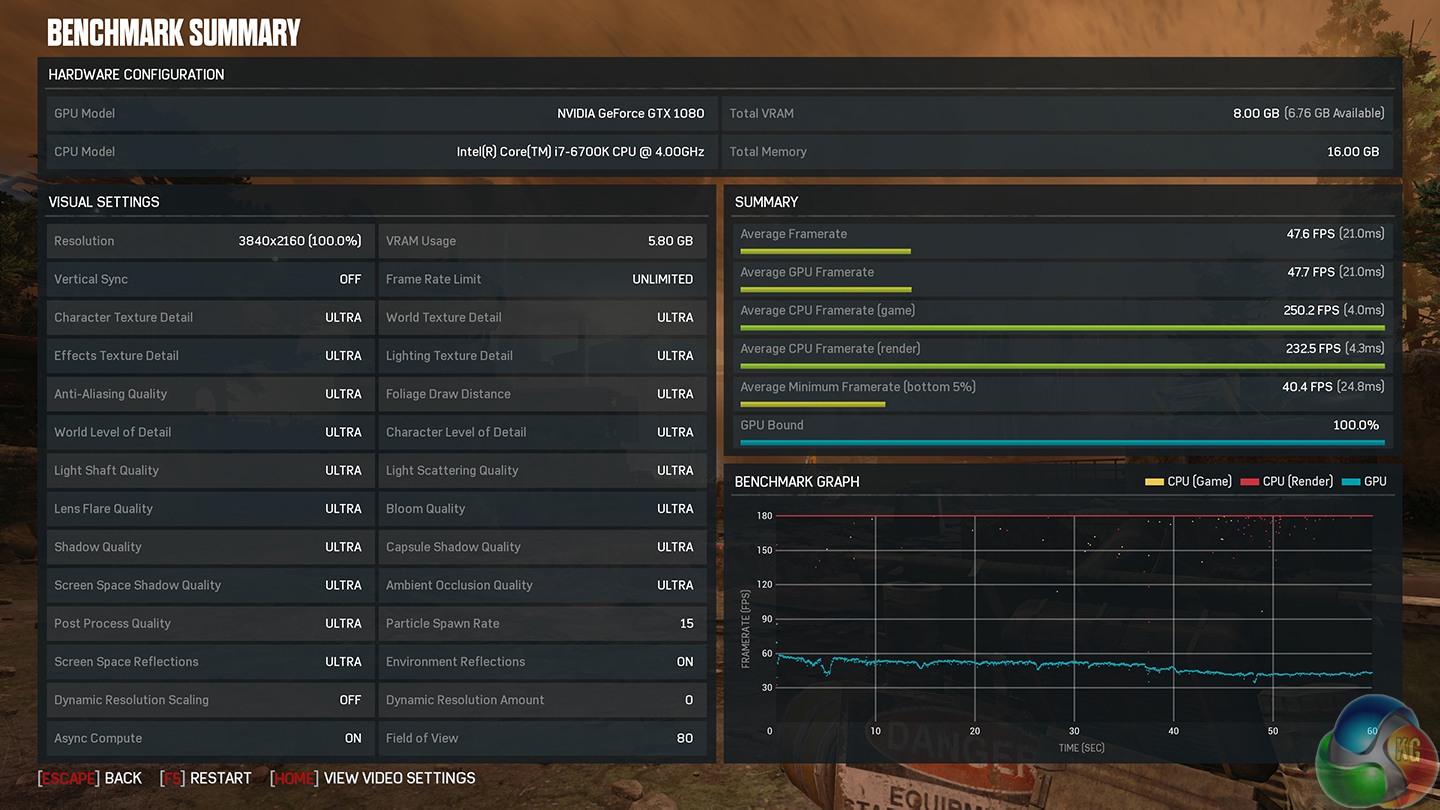This screenshot has height=810, width=1440.
Task: Click the GPU framerate line in graph
Action: [x=1000, y=663]
